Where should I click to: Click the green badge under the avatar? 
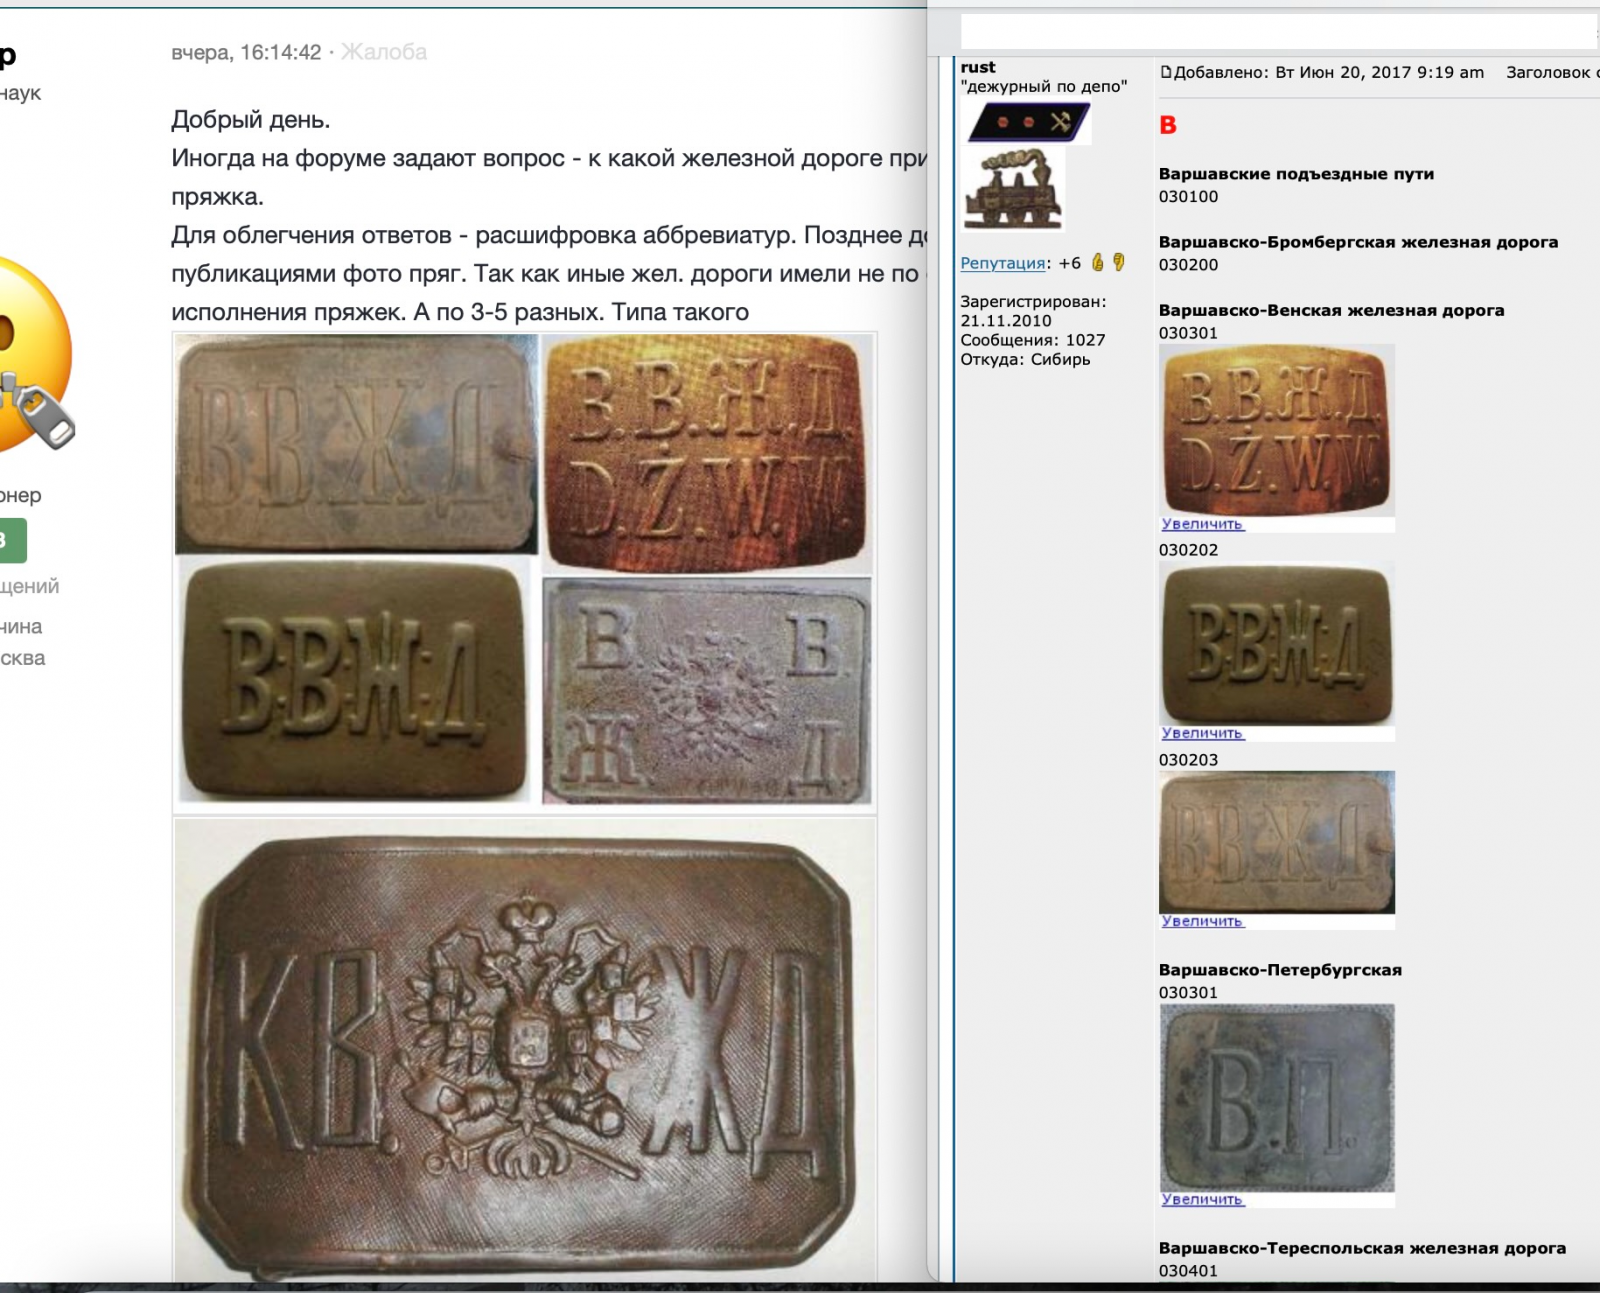click(x=12, y=541)
